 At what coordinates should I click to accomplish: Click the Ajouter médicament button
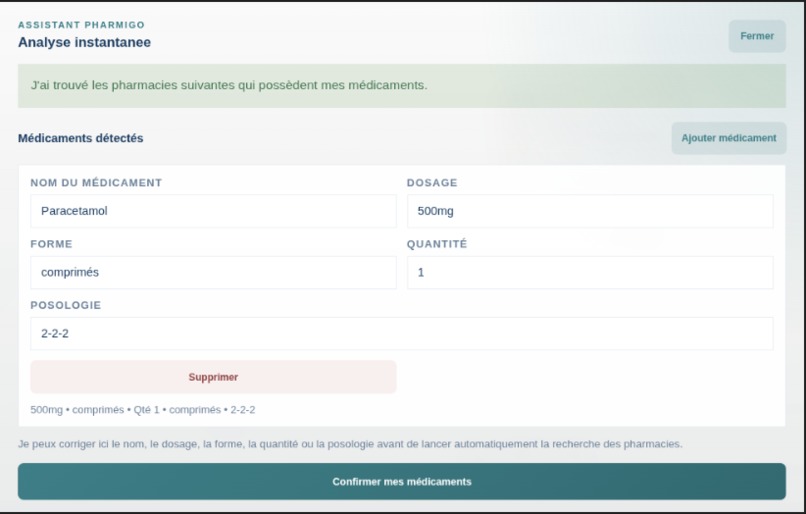(x=728, y=138)
